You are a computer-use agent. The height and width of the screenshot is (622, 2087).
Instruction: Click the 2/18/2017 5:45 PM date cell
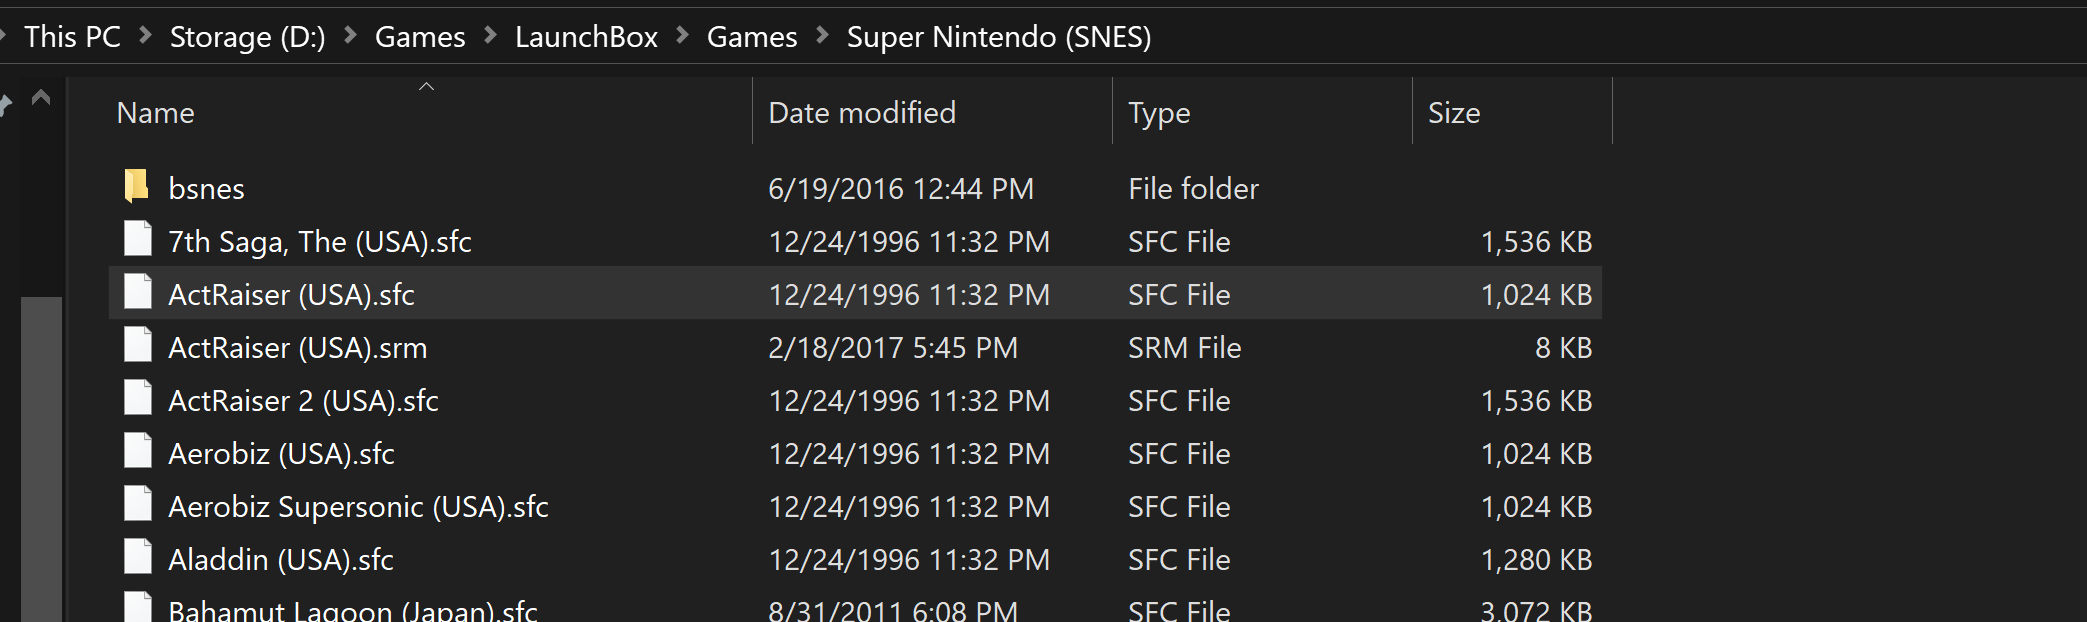point(893,347)
